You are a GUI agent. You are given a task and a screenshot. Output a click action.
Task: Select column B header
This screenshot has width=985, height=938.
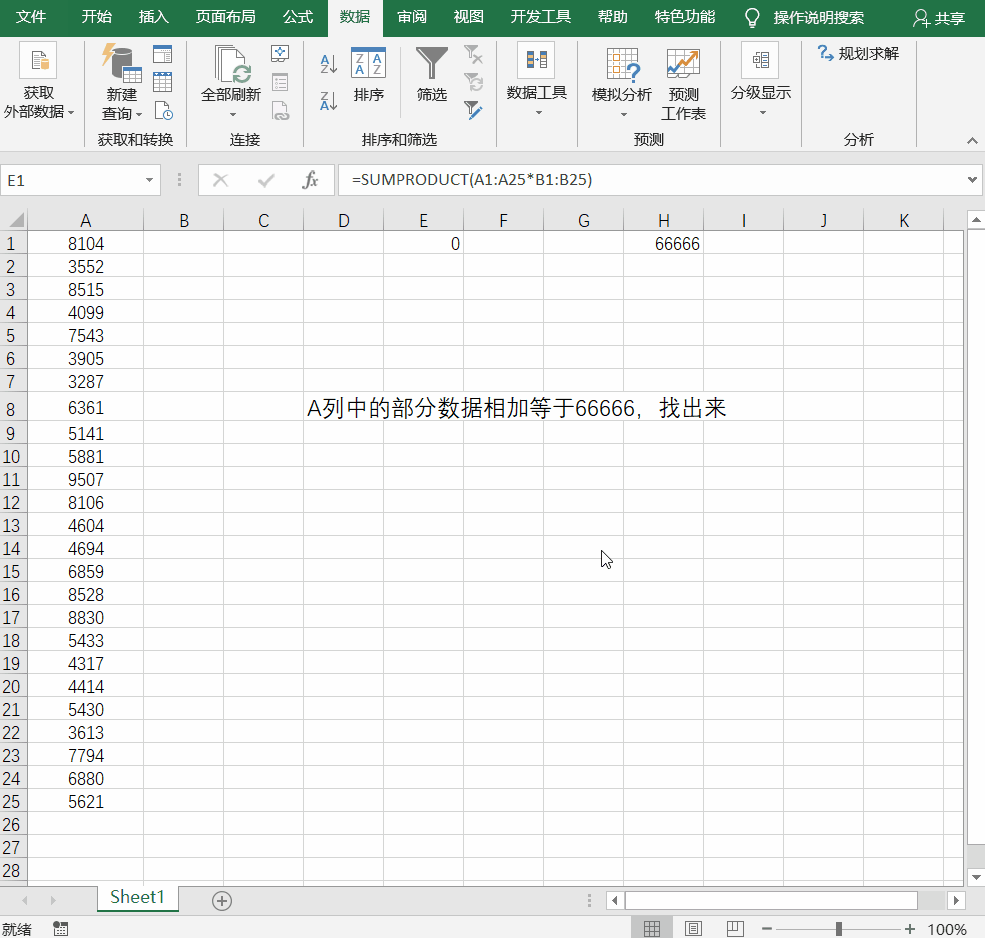click(183, 221)
